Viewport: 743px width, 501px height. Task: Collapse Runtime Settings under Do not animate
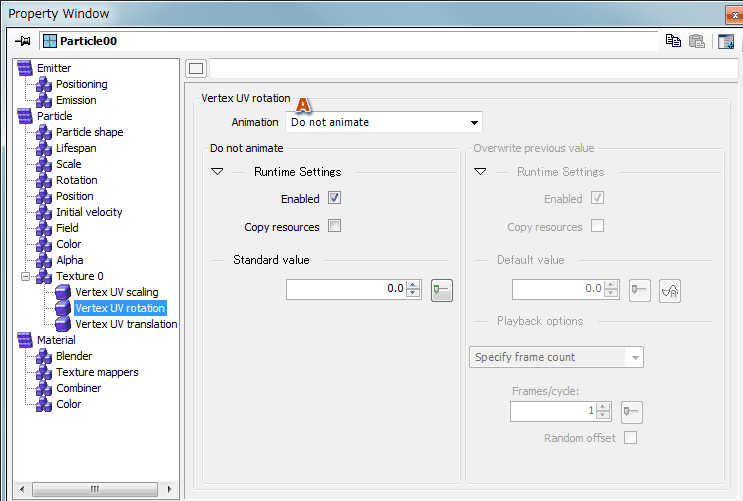click(x=217, y=172)
